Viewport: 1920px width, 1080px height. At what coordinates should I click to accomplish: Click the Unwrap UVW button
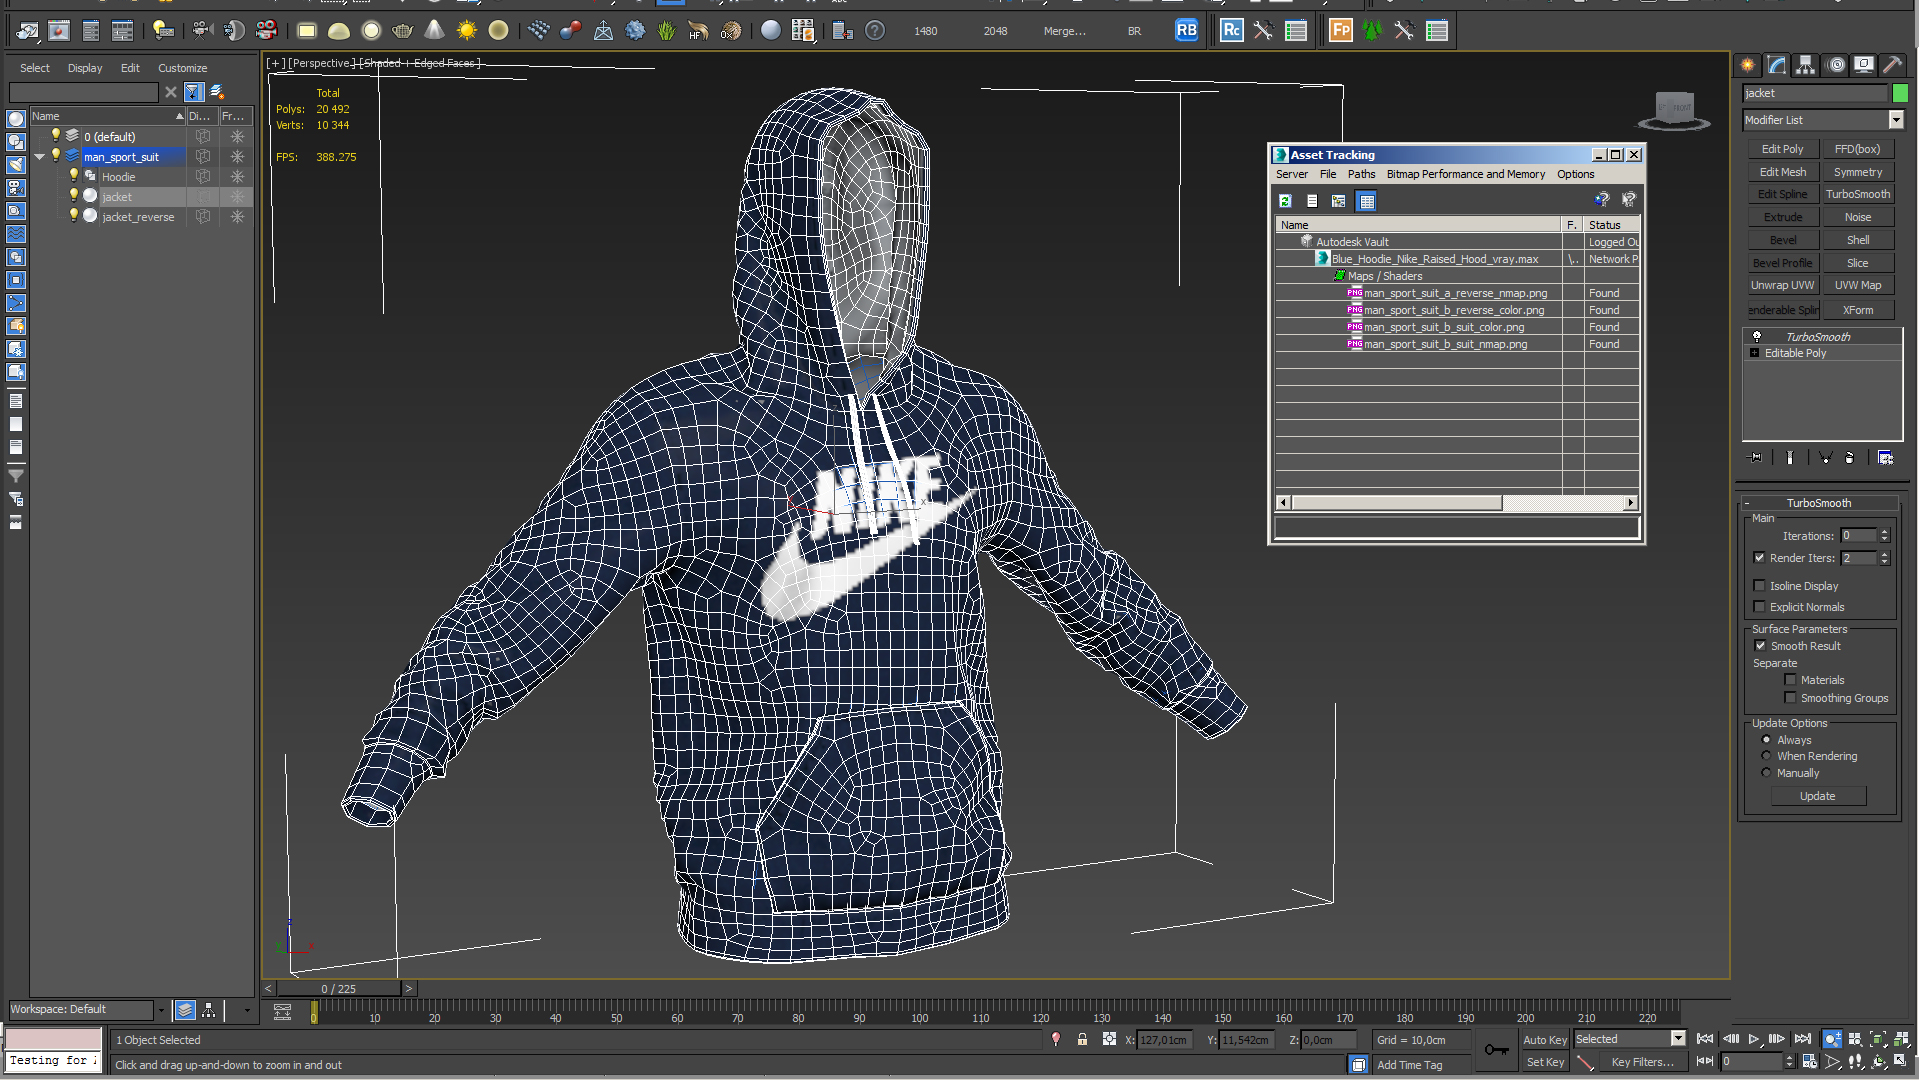click(x=1782, y=286)
